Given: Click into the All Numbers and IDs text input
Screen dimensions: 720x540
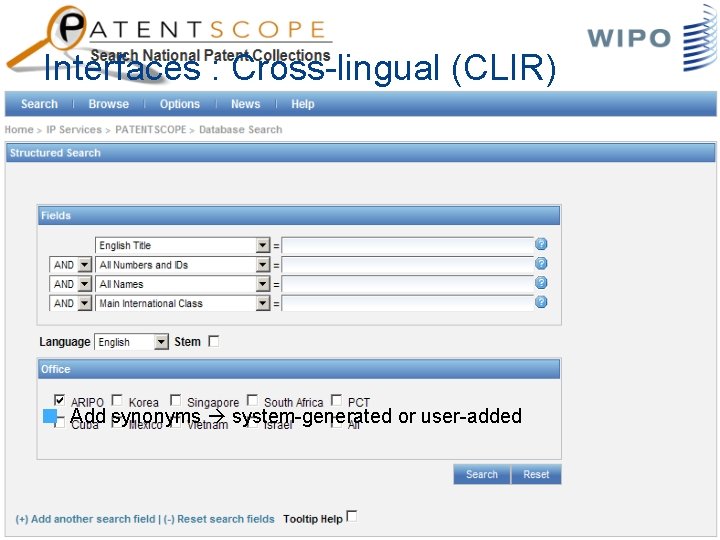Looking at the screenshot, I should 407,264.
